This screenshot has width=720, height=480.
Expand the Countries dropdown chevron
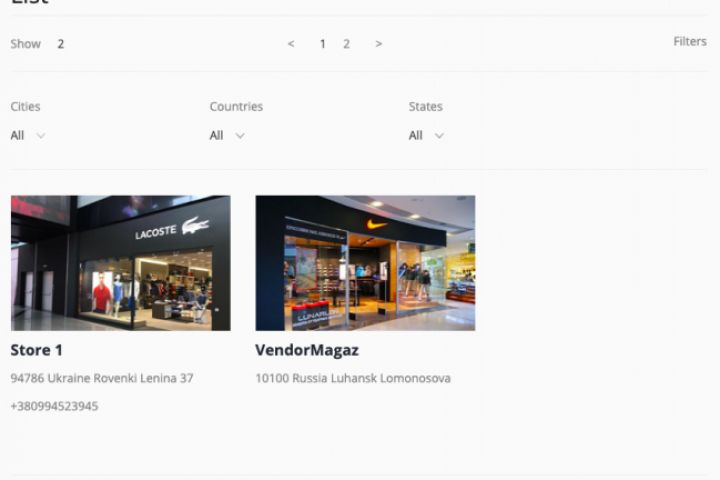tap(240, 136)
